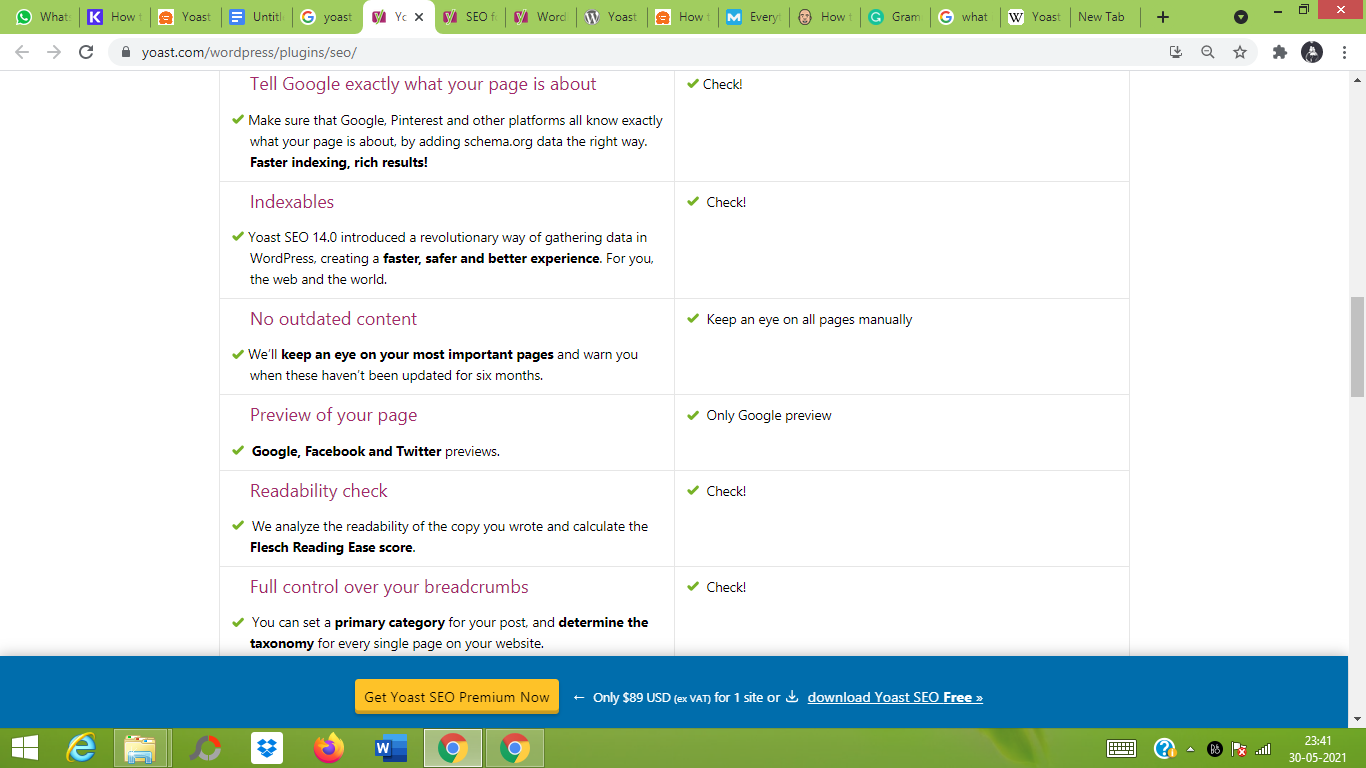Switch to the Wikipedia Yoast tab
The image size is (1366, 768).
1037,17
